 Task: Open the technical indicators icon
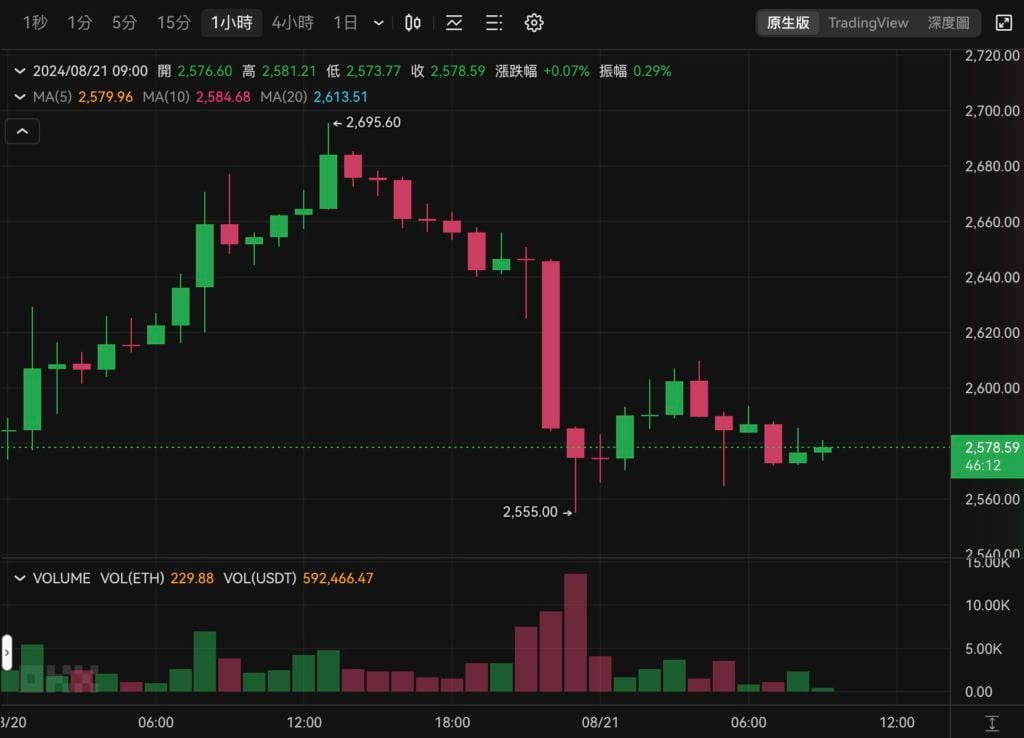click(x=454, y=23)
